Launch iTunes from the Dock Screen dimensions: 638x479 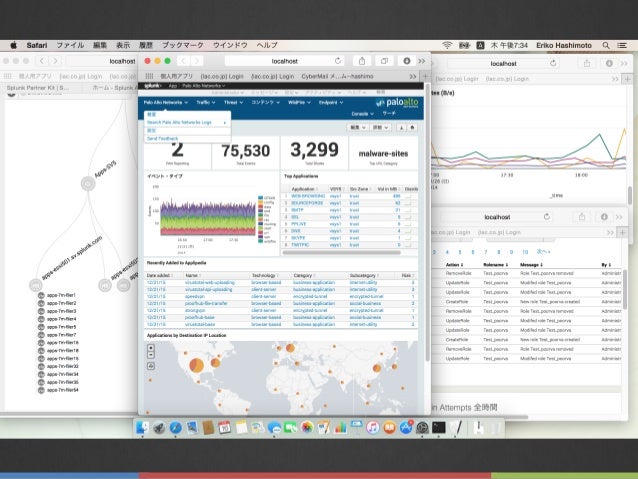point(373,427)
